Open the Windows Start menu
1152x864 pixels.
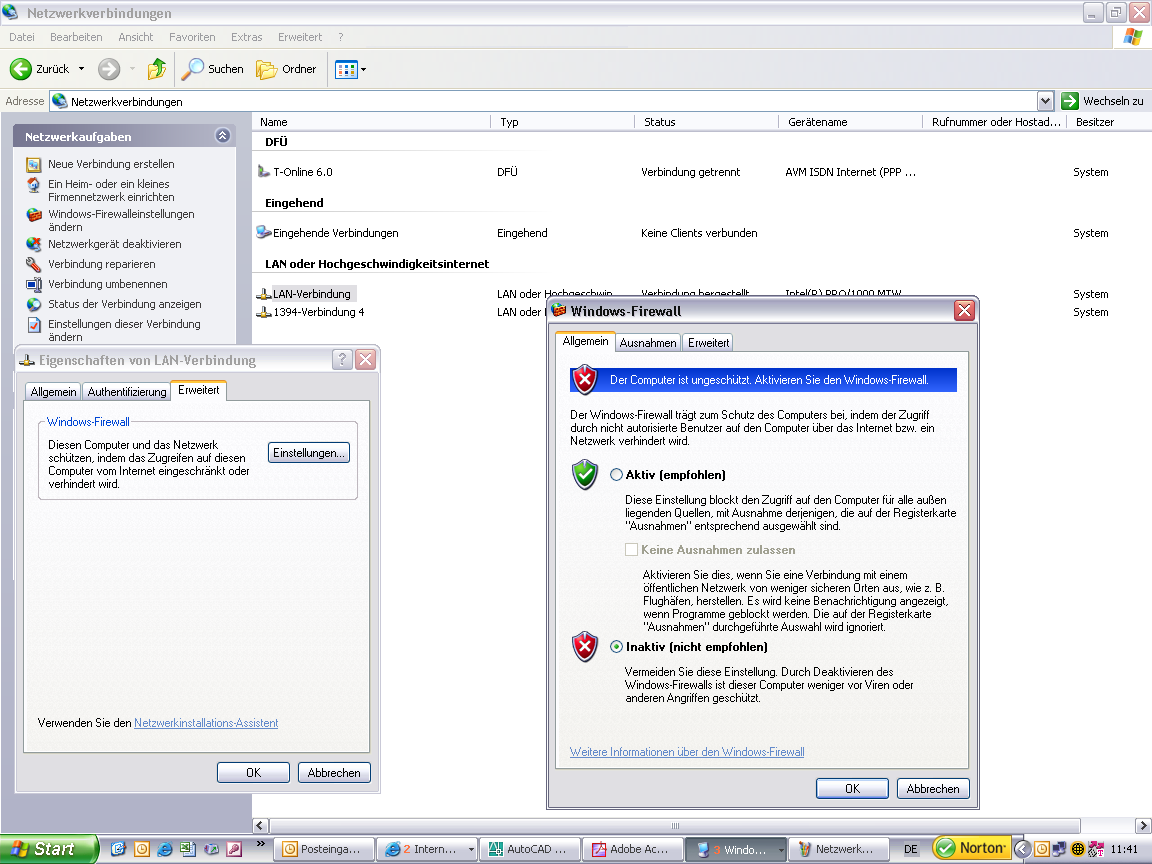point(48,849)
